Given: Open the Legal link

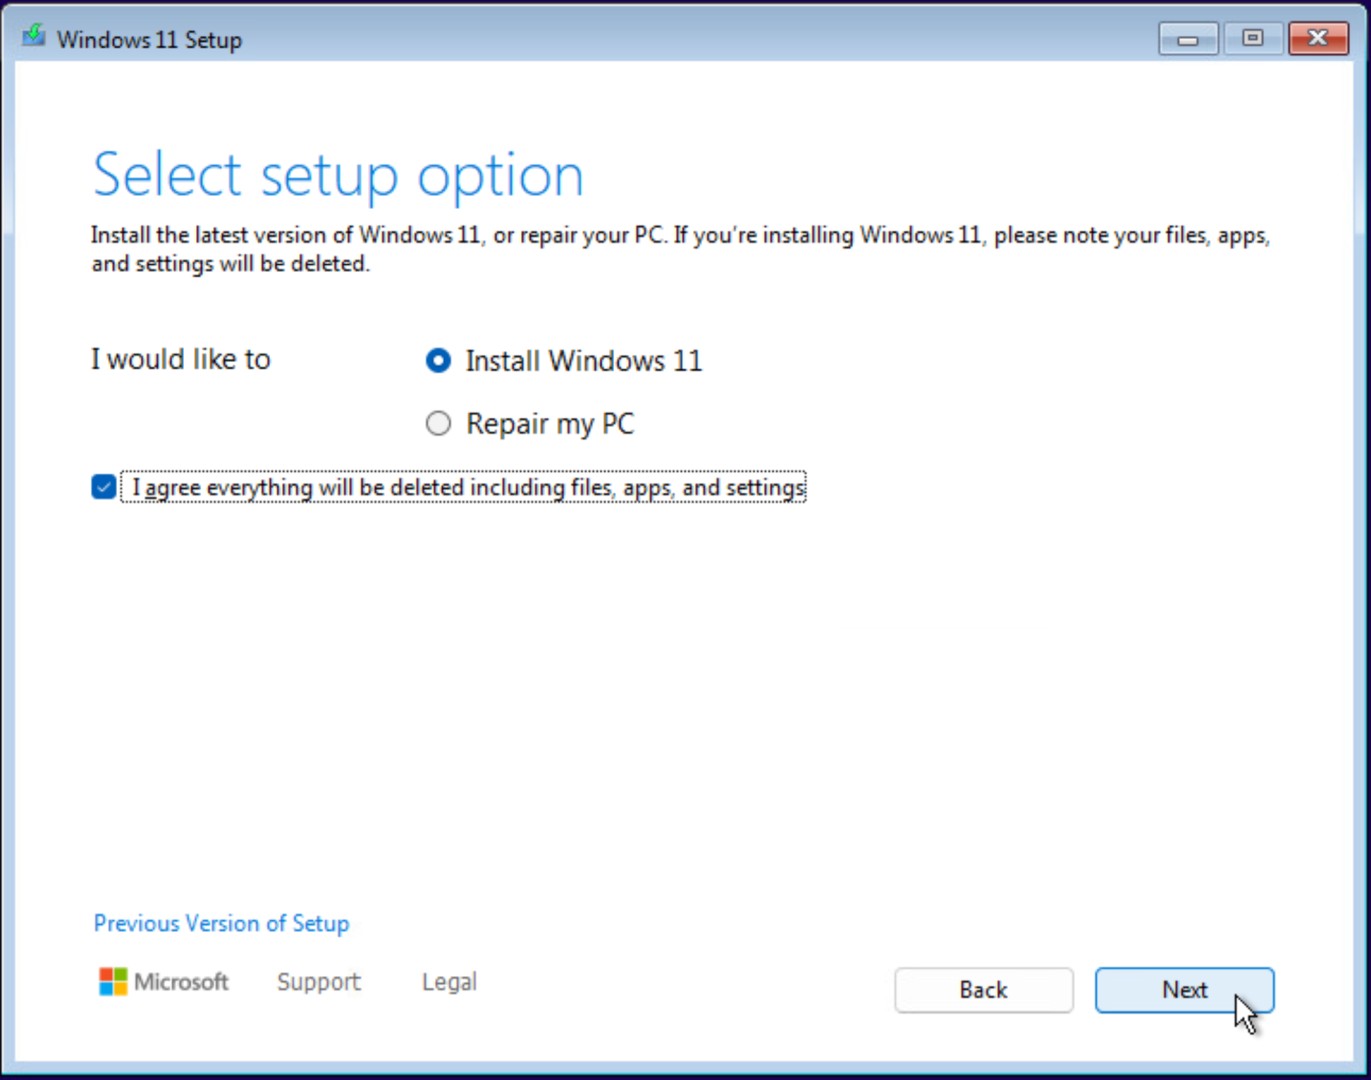Looking at the screenshot, I should point(449,982).
